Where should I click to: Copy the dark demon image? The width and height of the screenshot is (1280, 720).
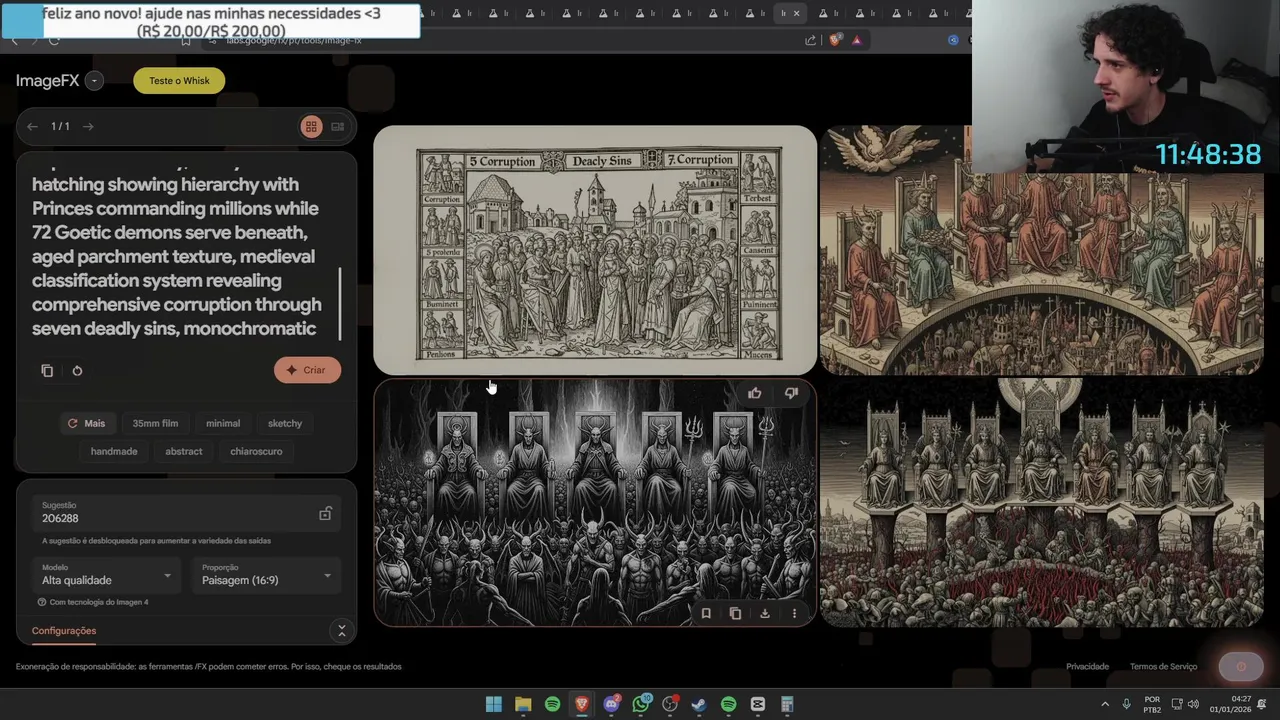[735, 613]
